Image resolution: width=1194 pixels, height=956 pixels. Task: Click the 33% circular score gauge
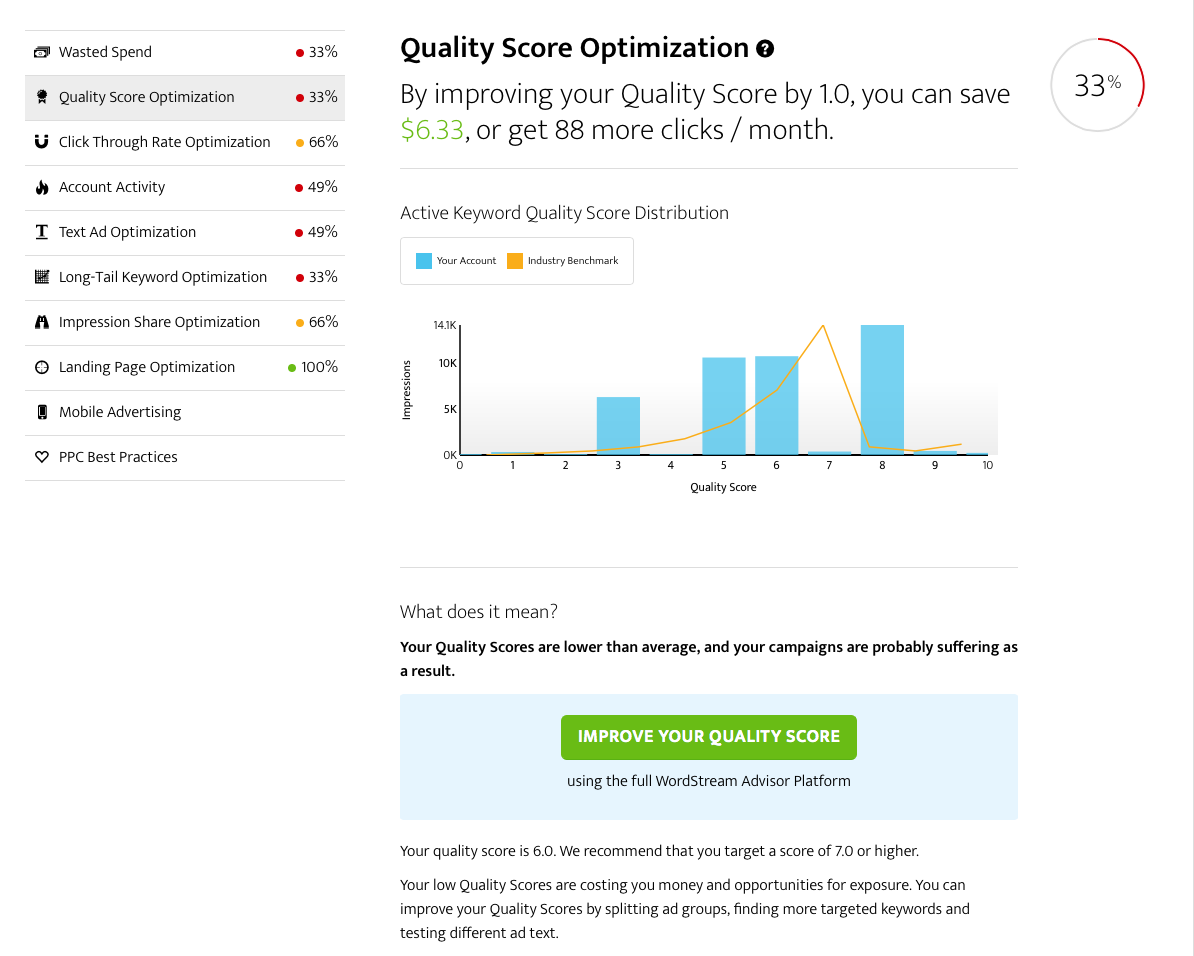point(1097,85)
